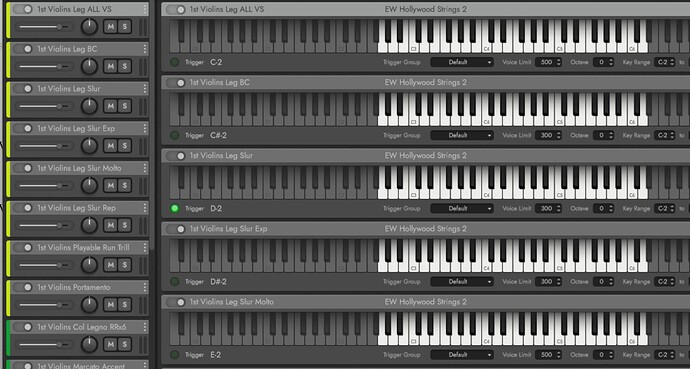Solo the 1st Violins Col Legno RRx6 channel
The image size is (690, 369).
click(x=125, y=344)
